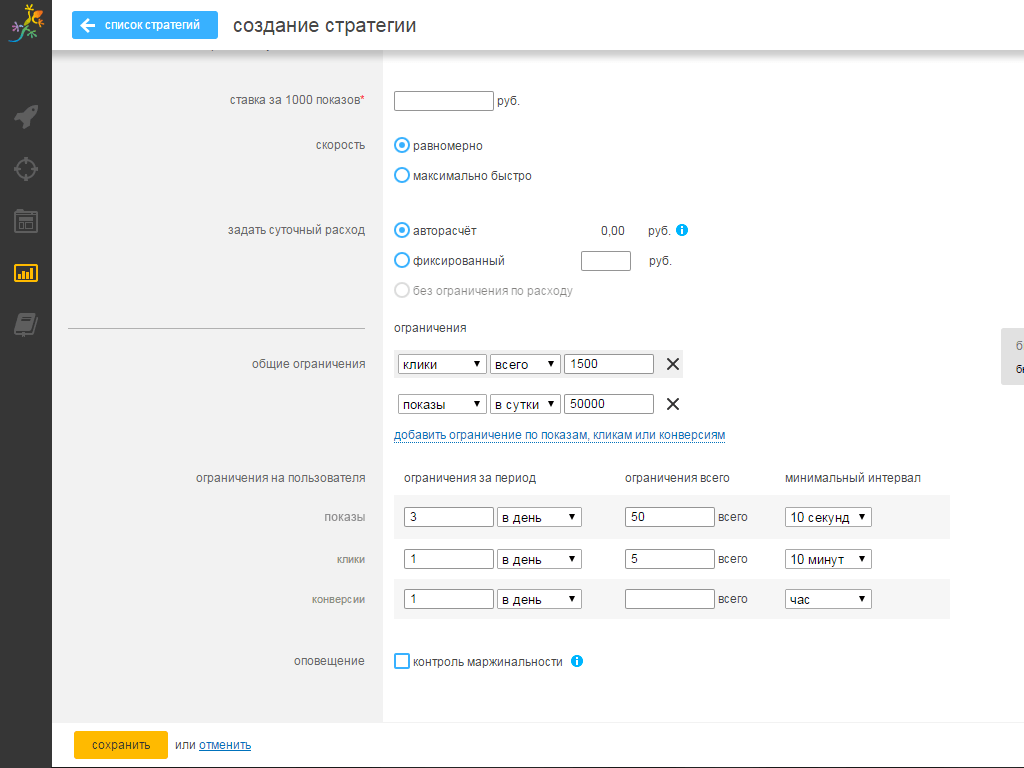This screenshot has height=768, width=1024.
Task: Enable the контроль маржинальности checkbox
Action: [x=402, y=661]
